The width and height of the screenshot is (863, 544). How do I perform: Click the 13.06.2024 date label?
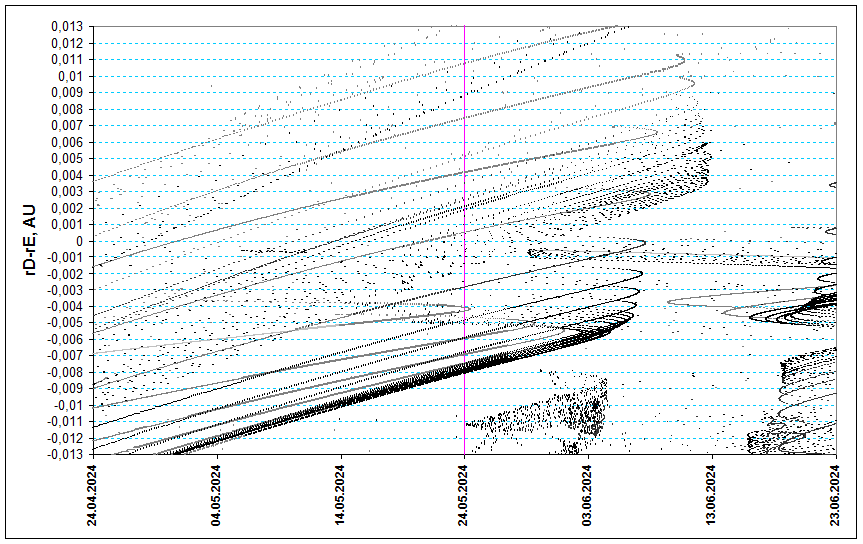tap(711, 496)
